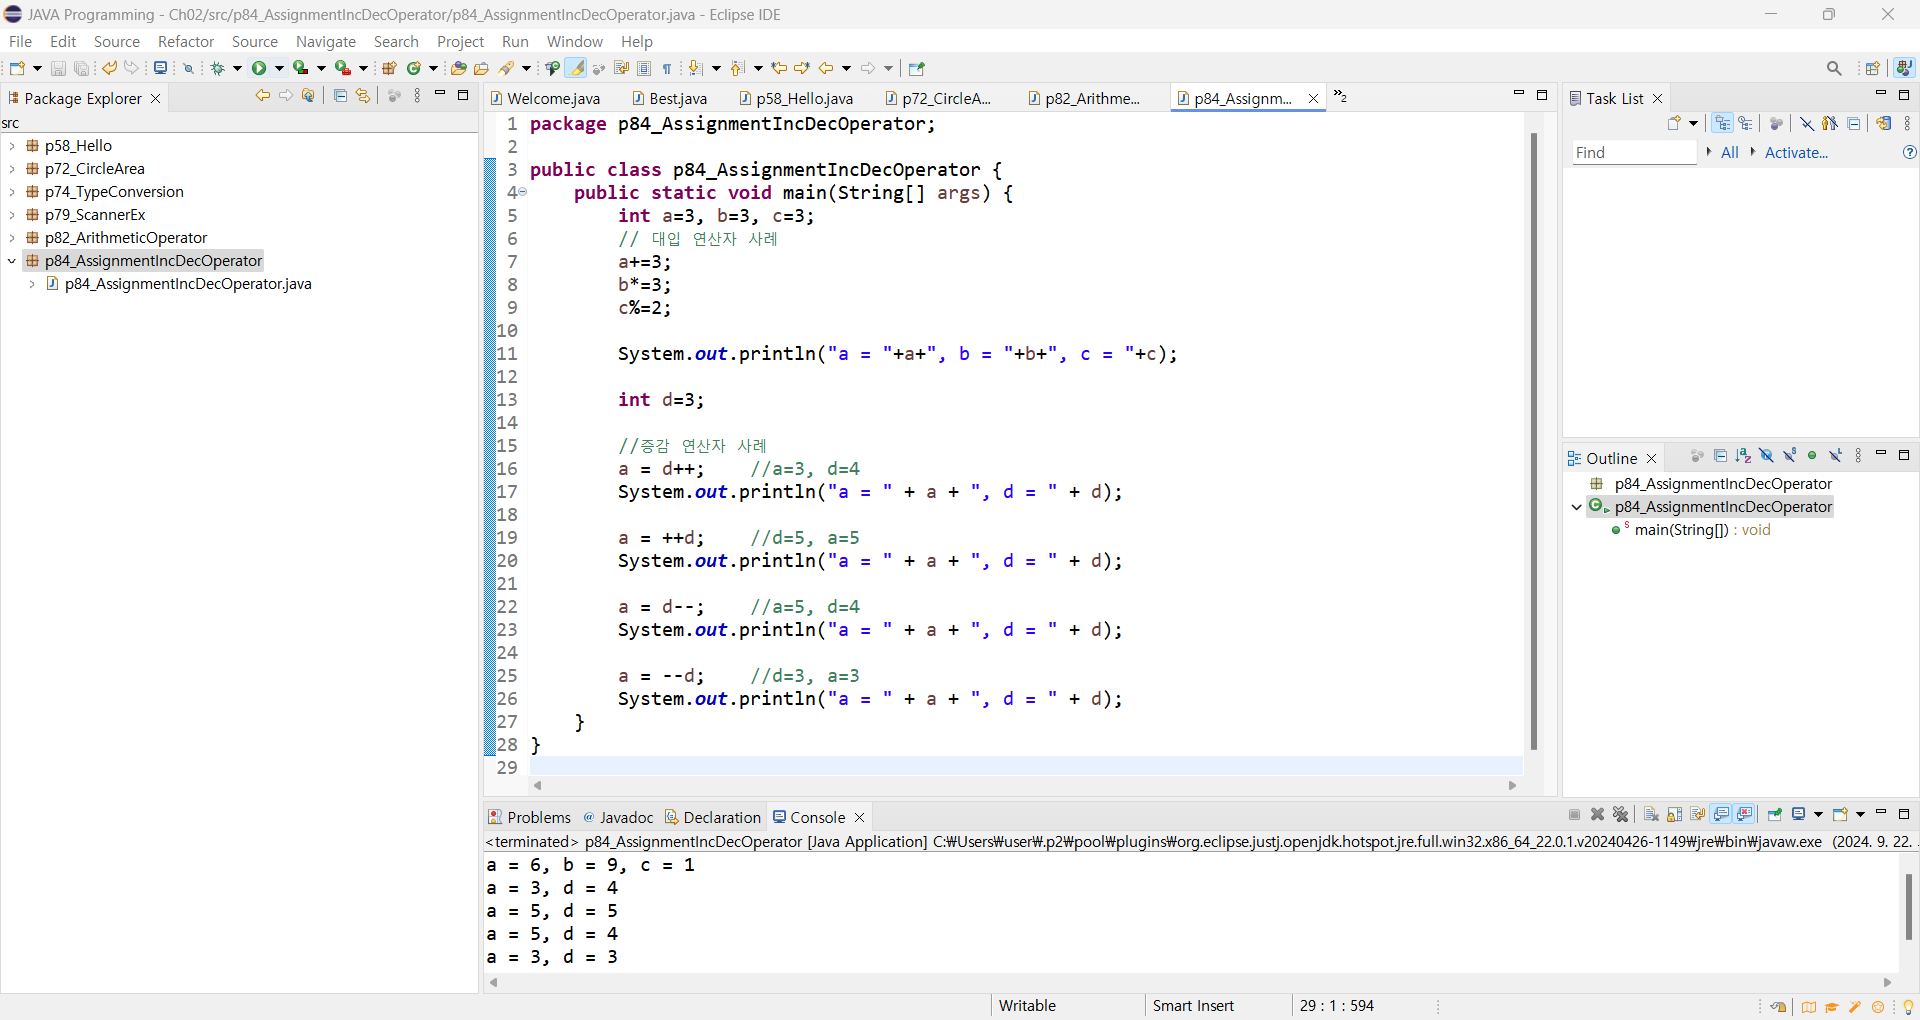This screenshot has height=1020, width=1920.
Task: Toggle Console Scroll Lock icon
Action: pos(1674,815)
